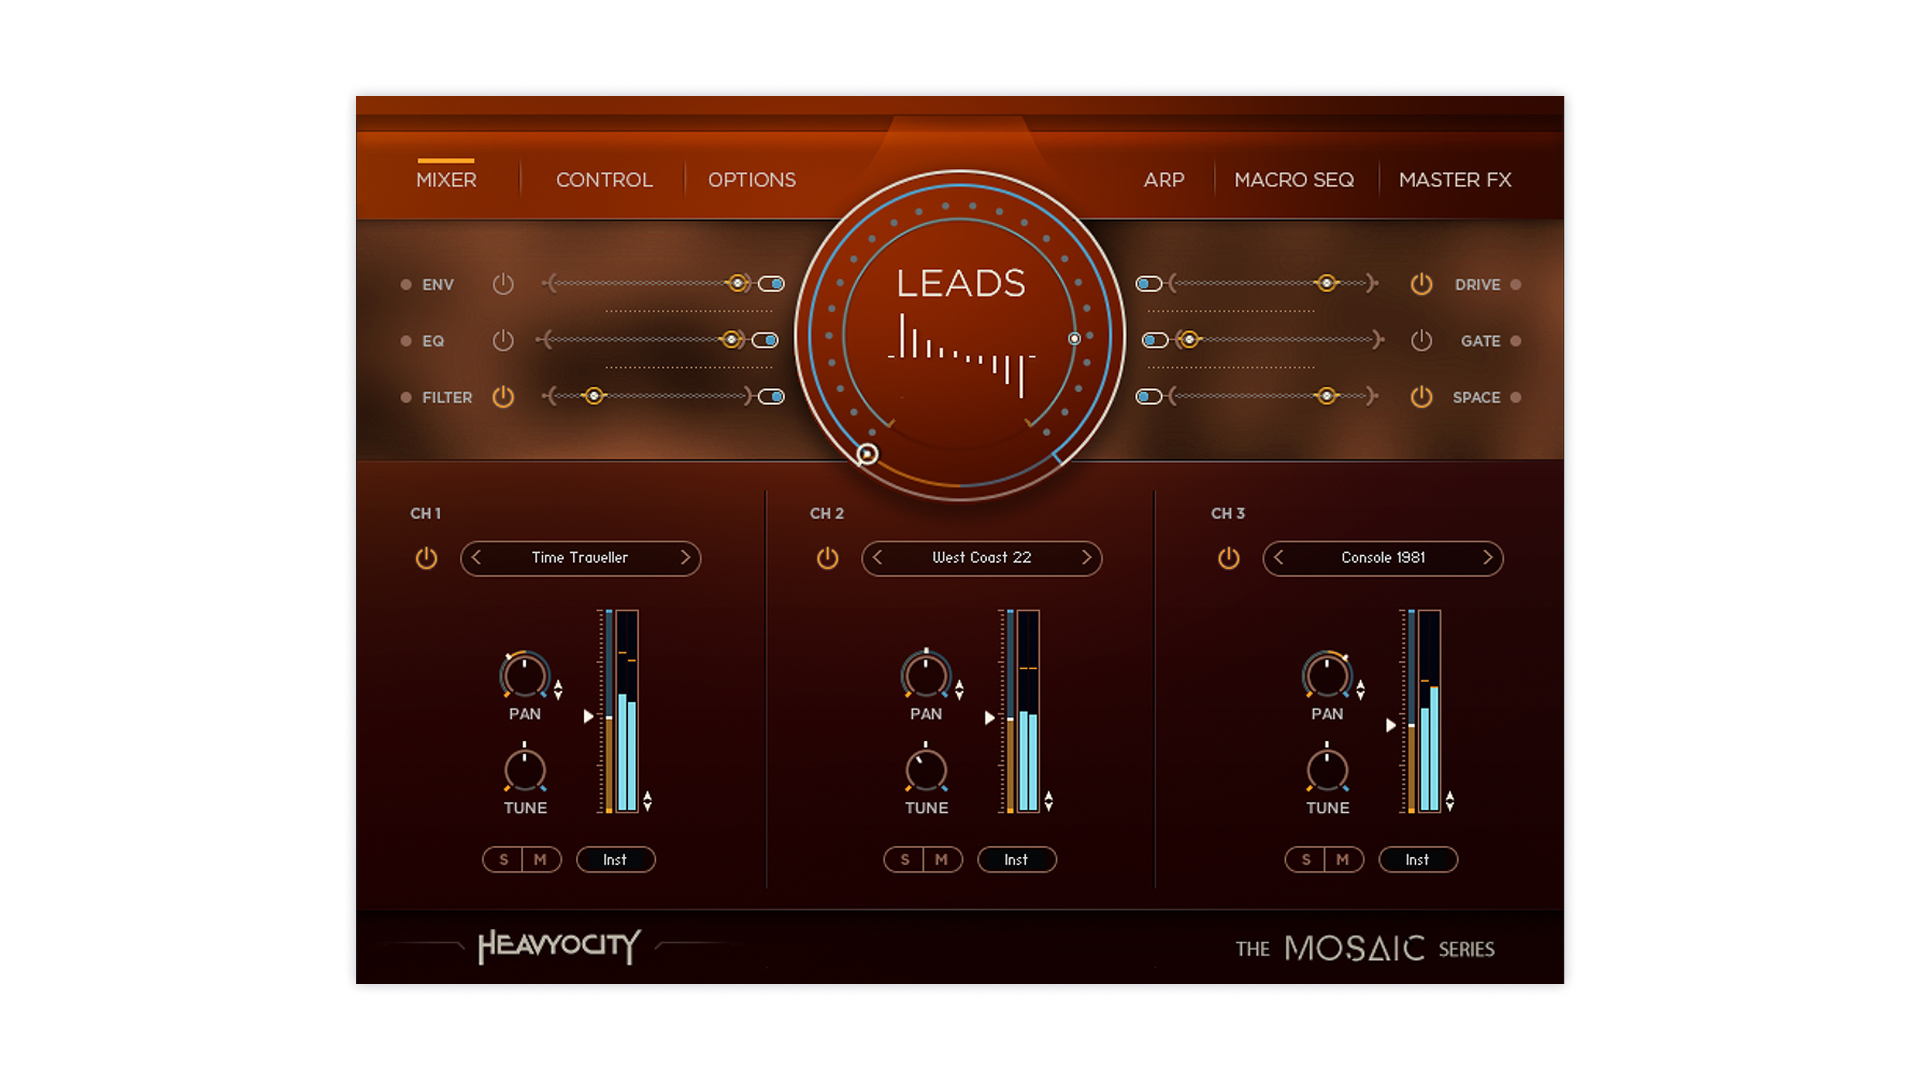Disable the FILTER power icon

pos(503,397)
